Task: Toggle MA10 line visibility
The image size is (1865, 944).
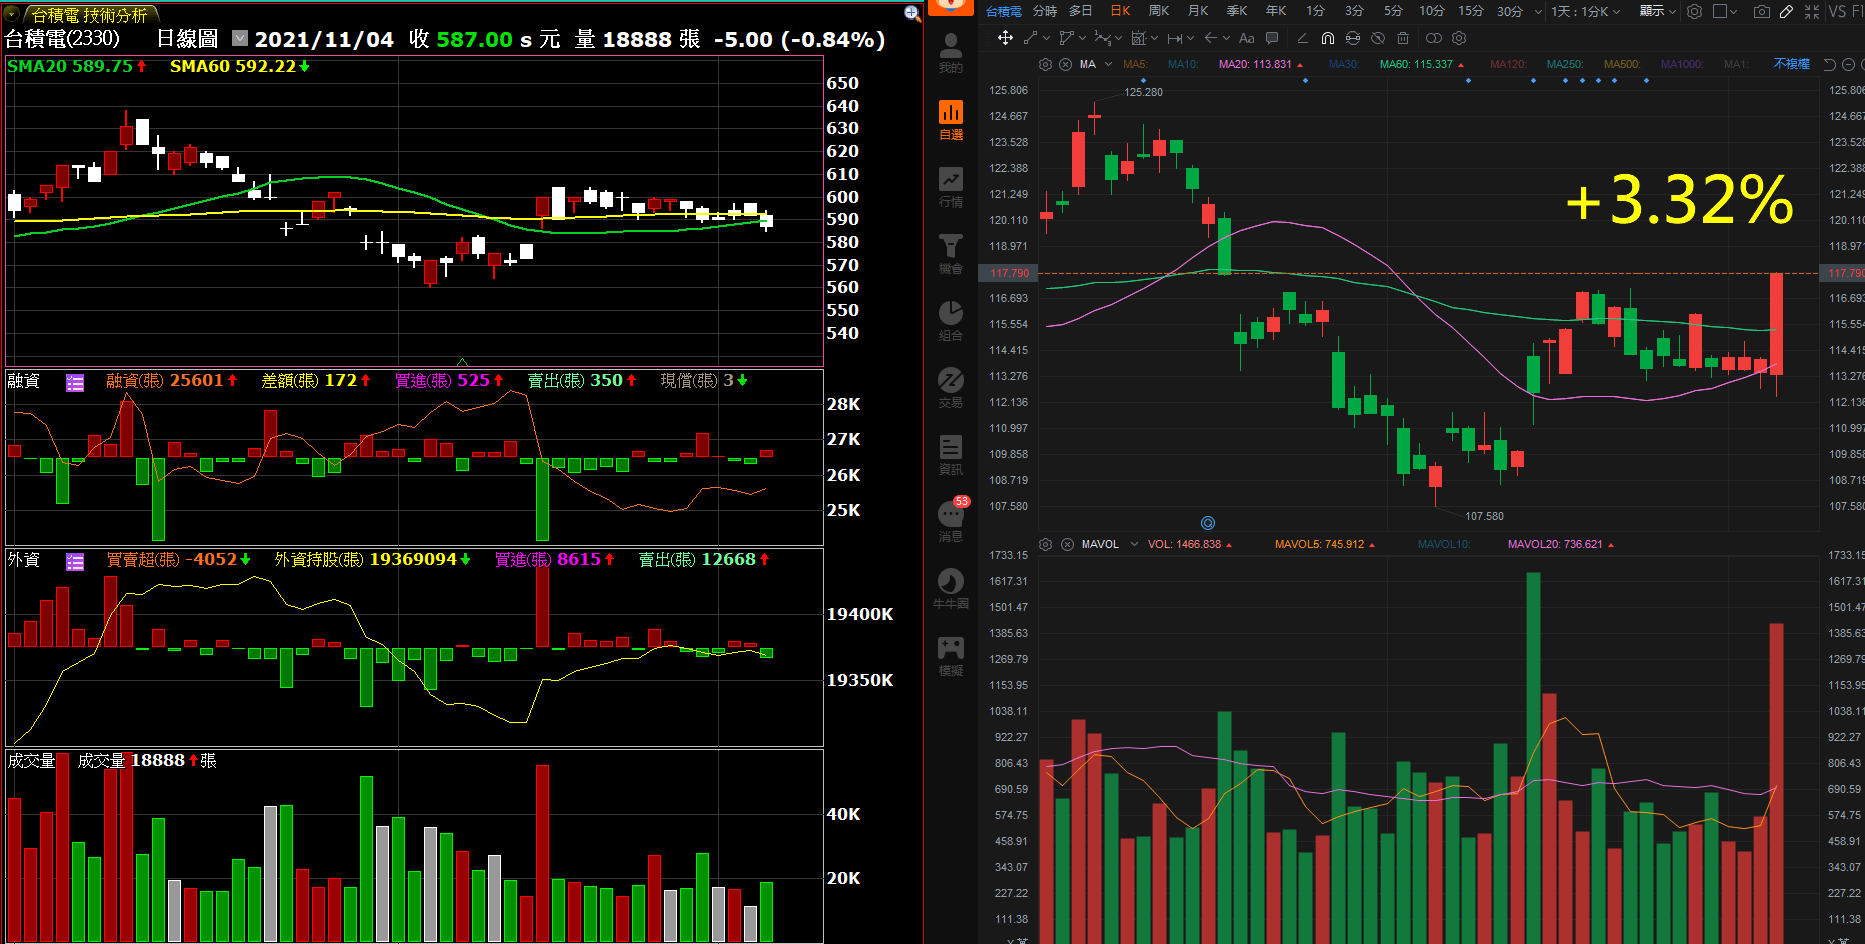Action: tap(1182, 64)
